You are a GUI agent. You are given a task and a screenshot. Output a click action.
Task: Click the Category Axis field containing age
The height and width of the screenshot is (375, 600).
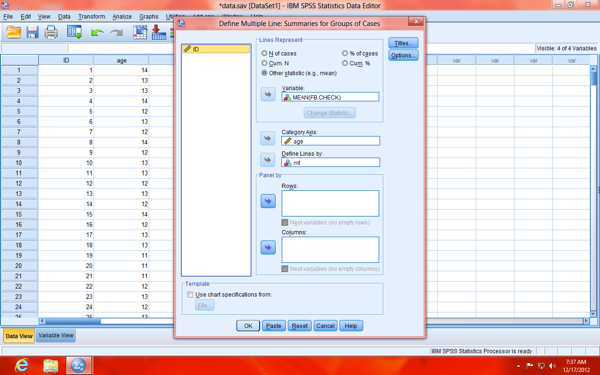(330, 141)
